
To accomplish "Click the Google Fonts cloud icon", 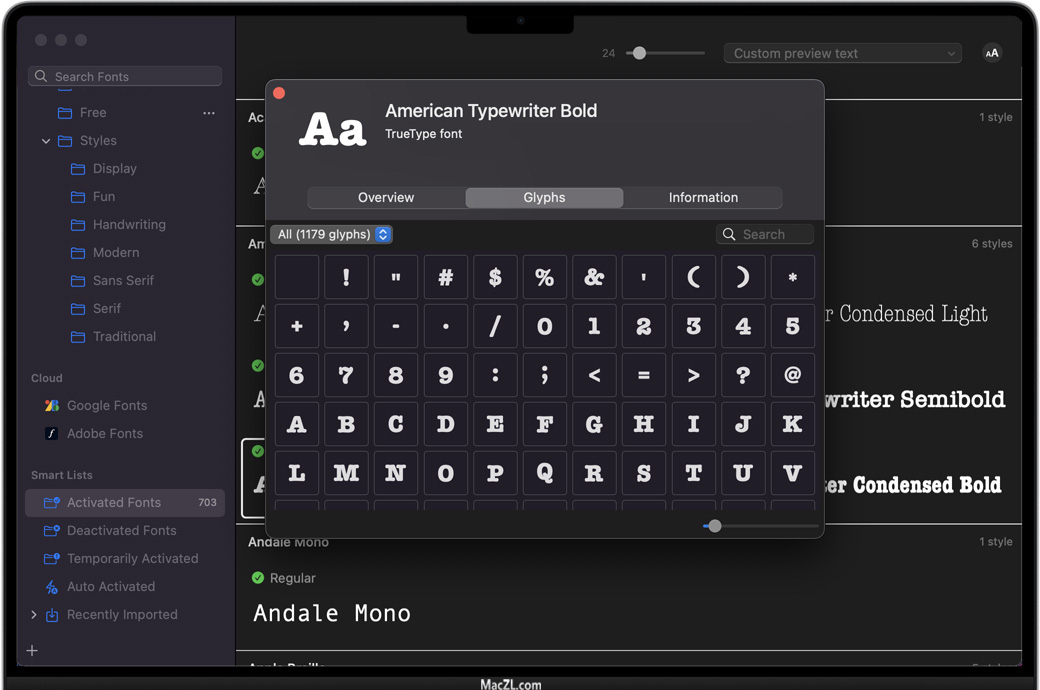I will coord(52,406).
